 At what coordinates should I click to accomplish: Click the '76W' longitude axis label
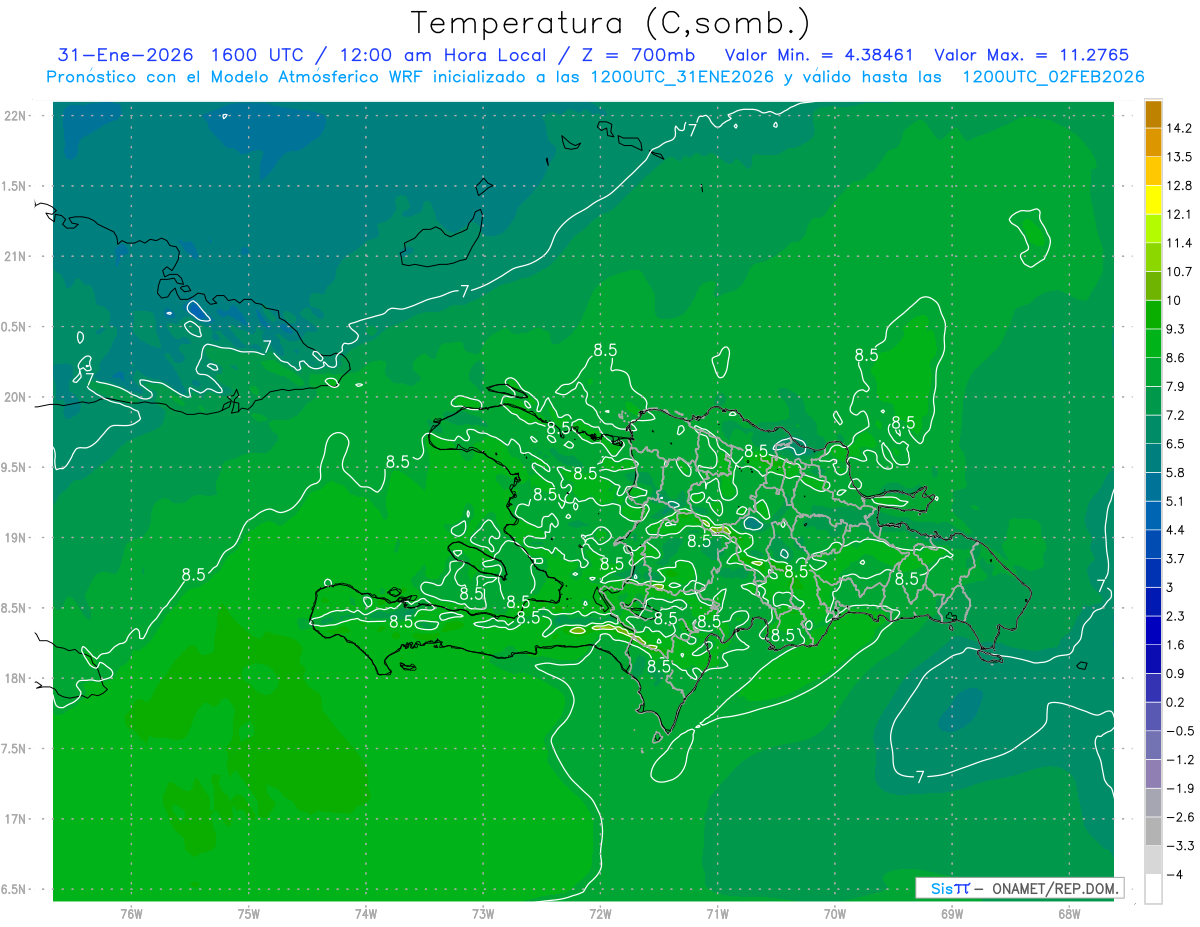pyautogui.click(x=131, y=914)
